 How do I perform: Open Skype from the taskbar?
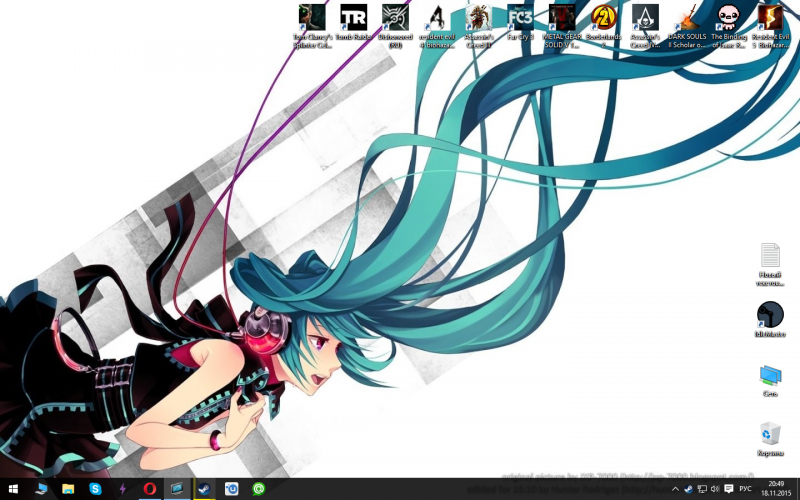click(x=95, y=489)
